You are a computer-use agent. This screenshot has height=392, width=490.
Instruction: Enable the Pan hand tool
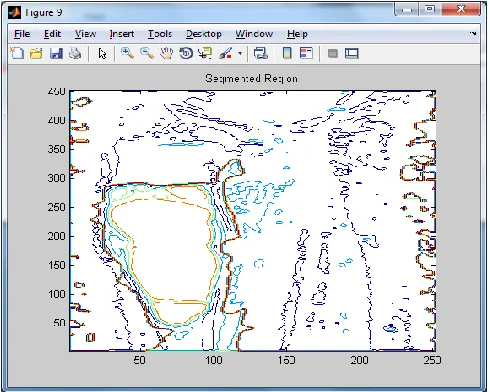[166, 53]
